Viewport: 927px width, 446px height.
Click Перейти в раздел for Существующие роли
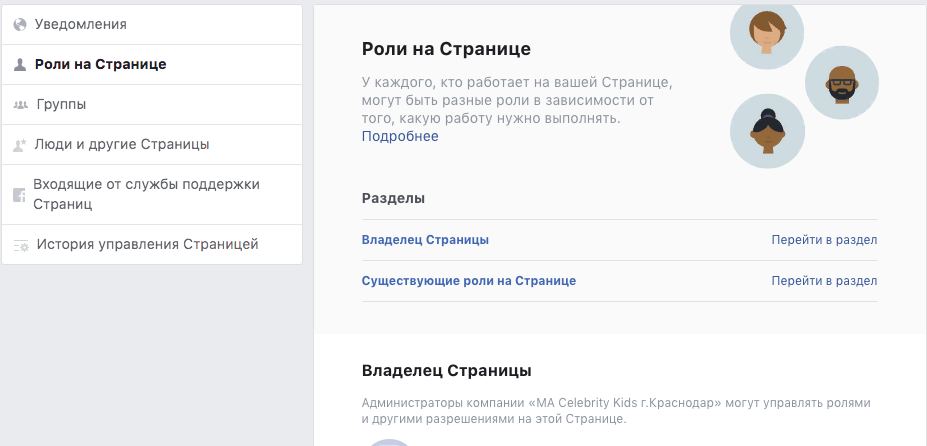[824, 281]
